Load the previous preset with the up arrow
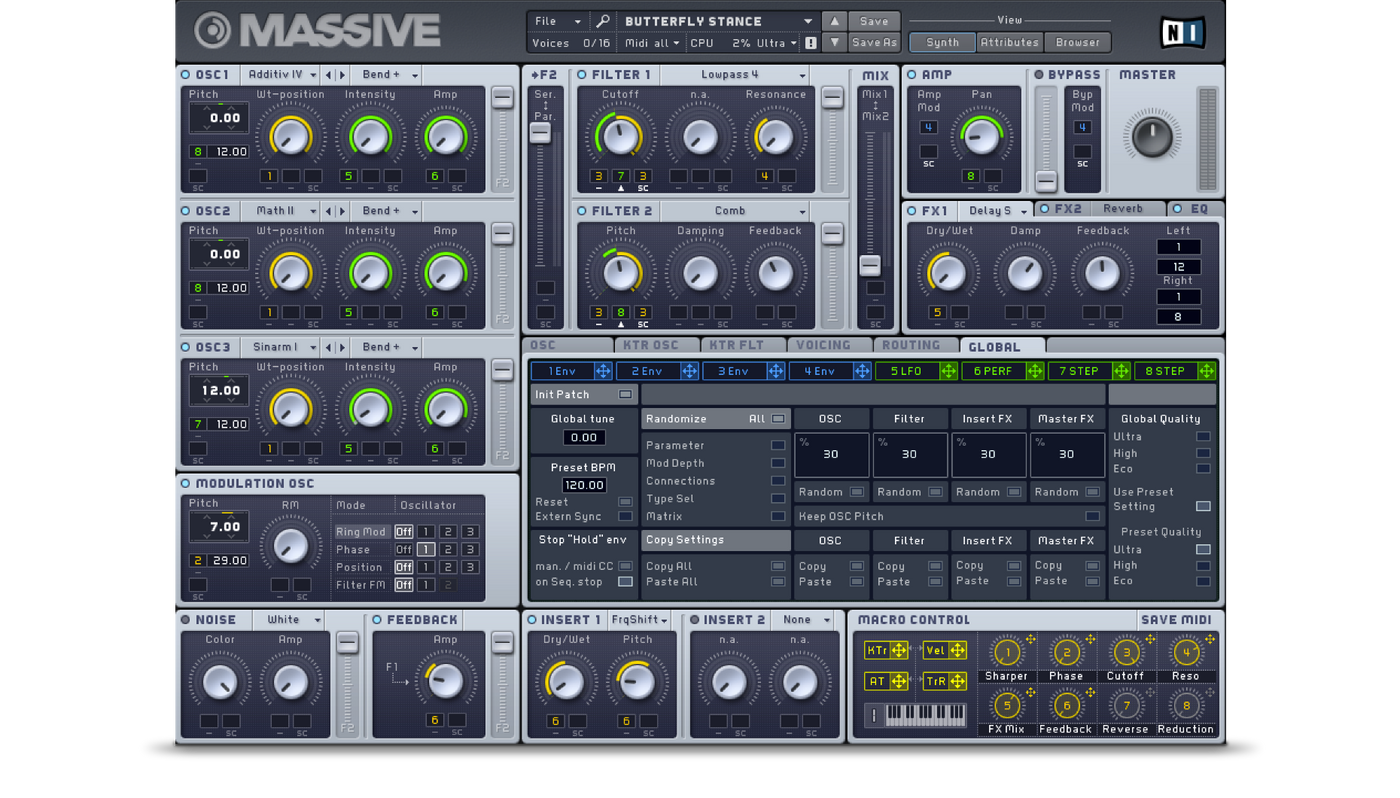The image size is (1400, 798). 834,21
